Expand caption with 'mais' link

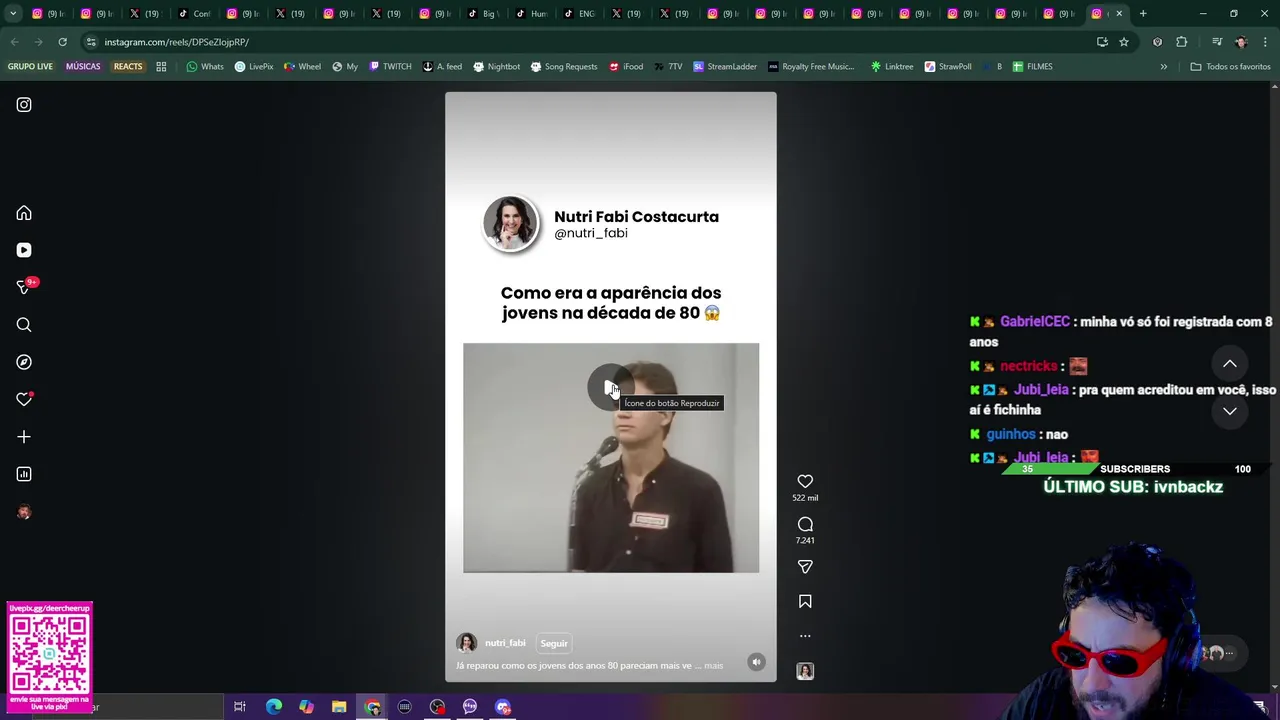[x=713, y=665]
